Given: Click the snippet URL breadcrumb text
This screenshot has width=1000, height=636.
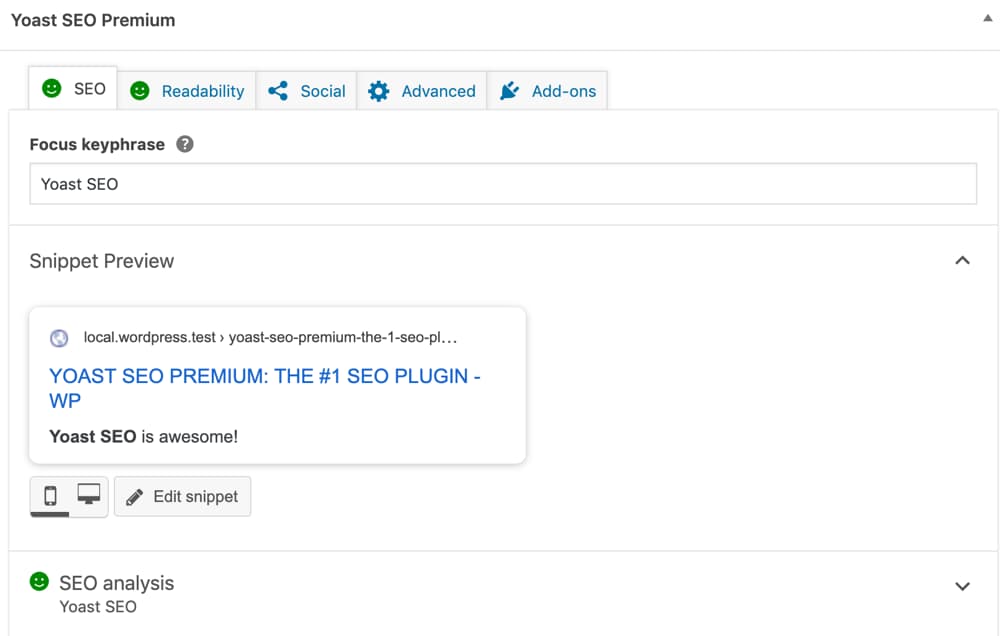Looking at the screenshot, I should pos(270,338).
